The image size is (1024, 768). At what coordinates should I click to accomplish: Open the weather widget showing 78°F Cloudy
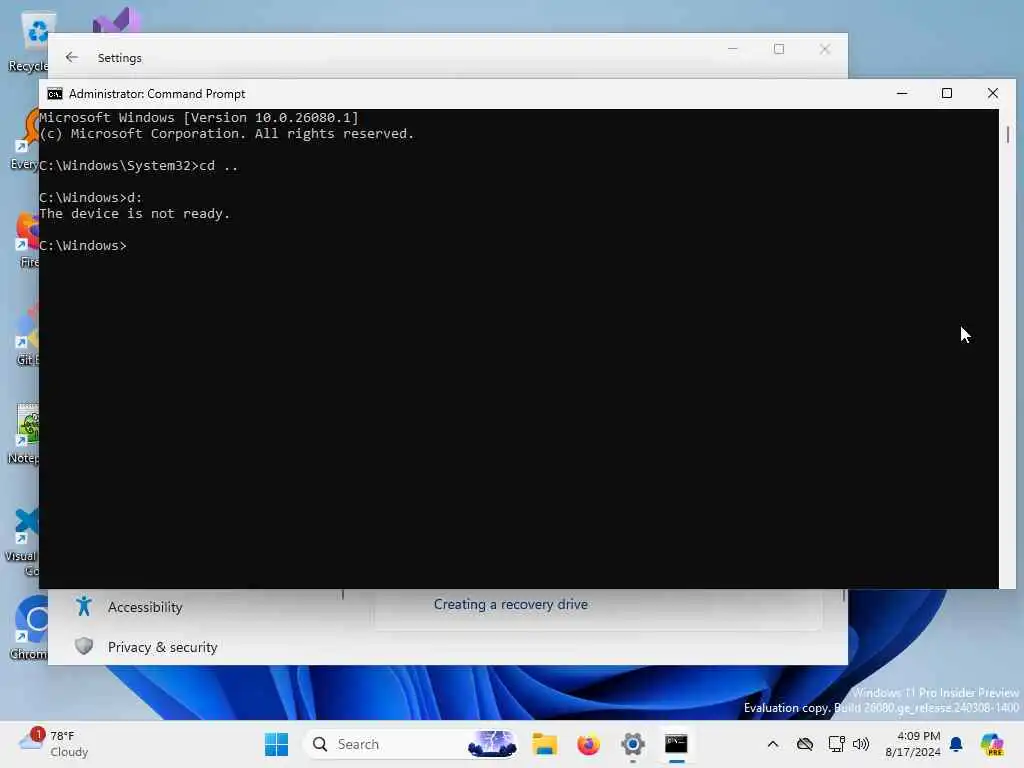54,744
